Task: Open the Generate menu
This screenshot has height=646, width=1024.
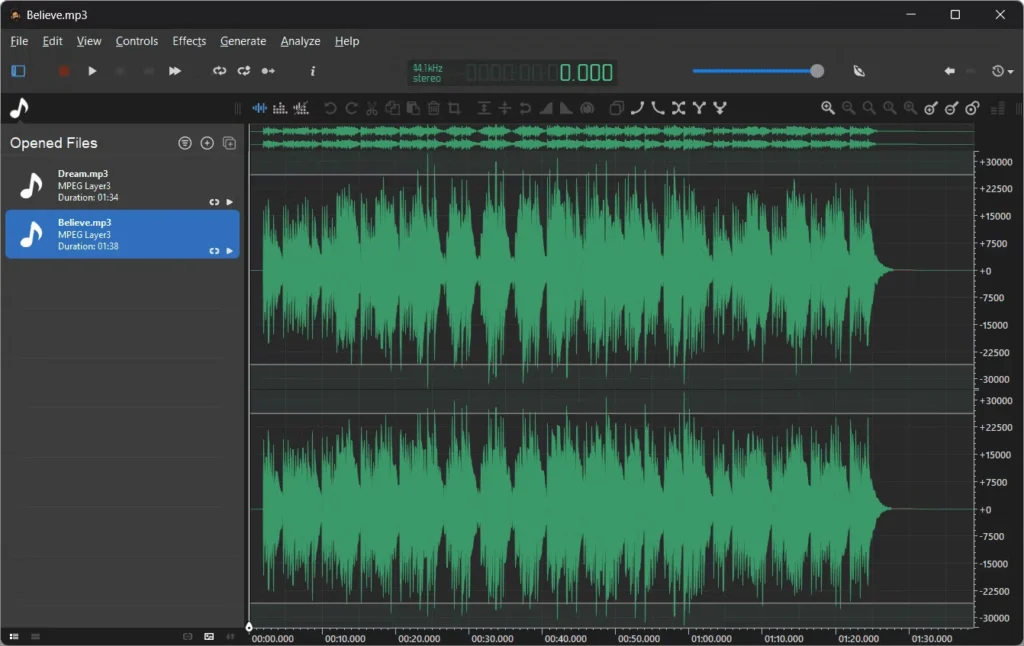Action: [243, 41]
